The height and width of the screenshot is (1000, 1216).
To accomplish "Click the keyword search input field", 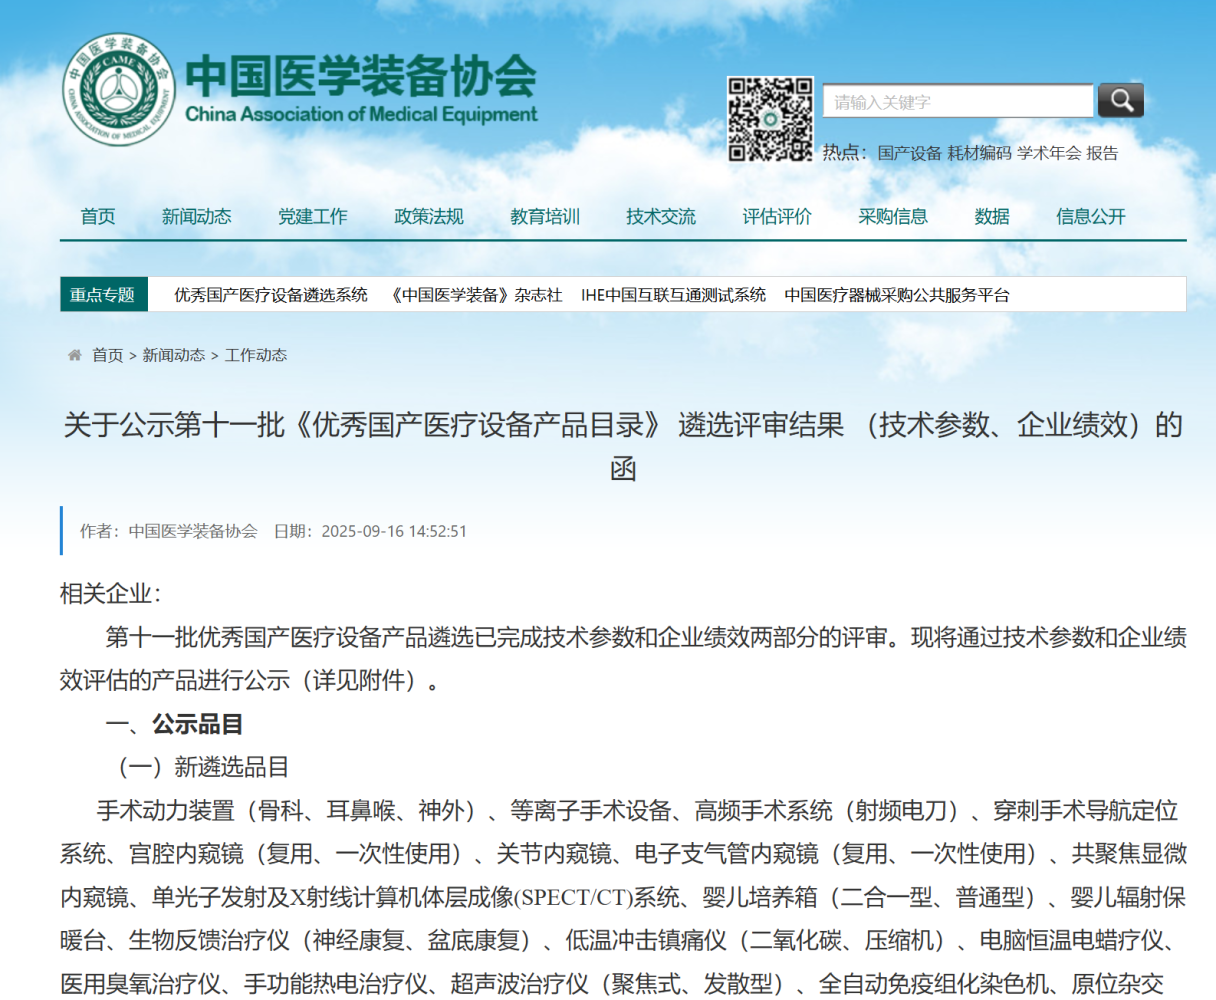I will point(957,102).
